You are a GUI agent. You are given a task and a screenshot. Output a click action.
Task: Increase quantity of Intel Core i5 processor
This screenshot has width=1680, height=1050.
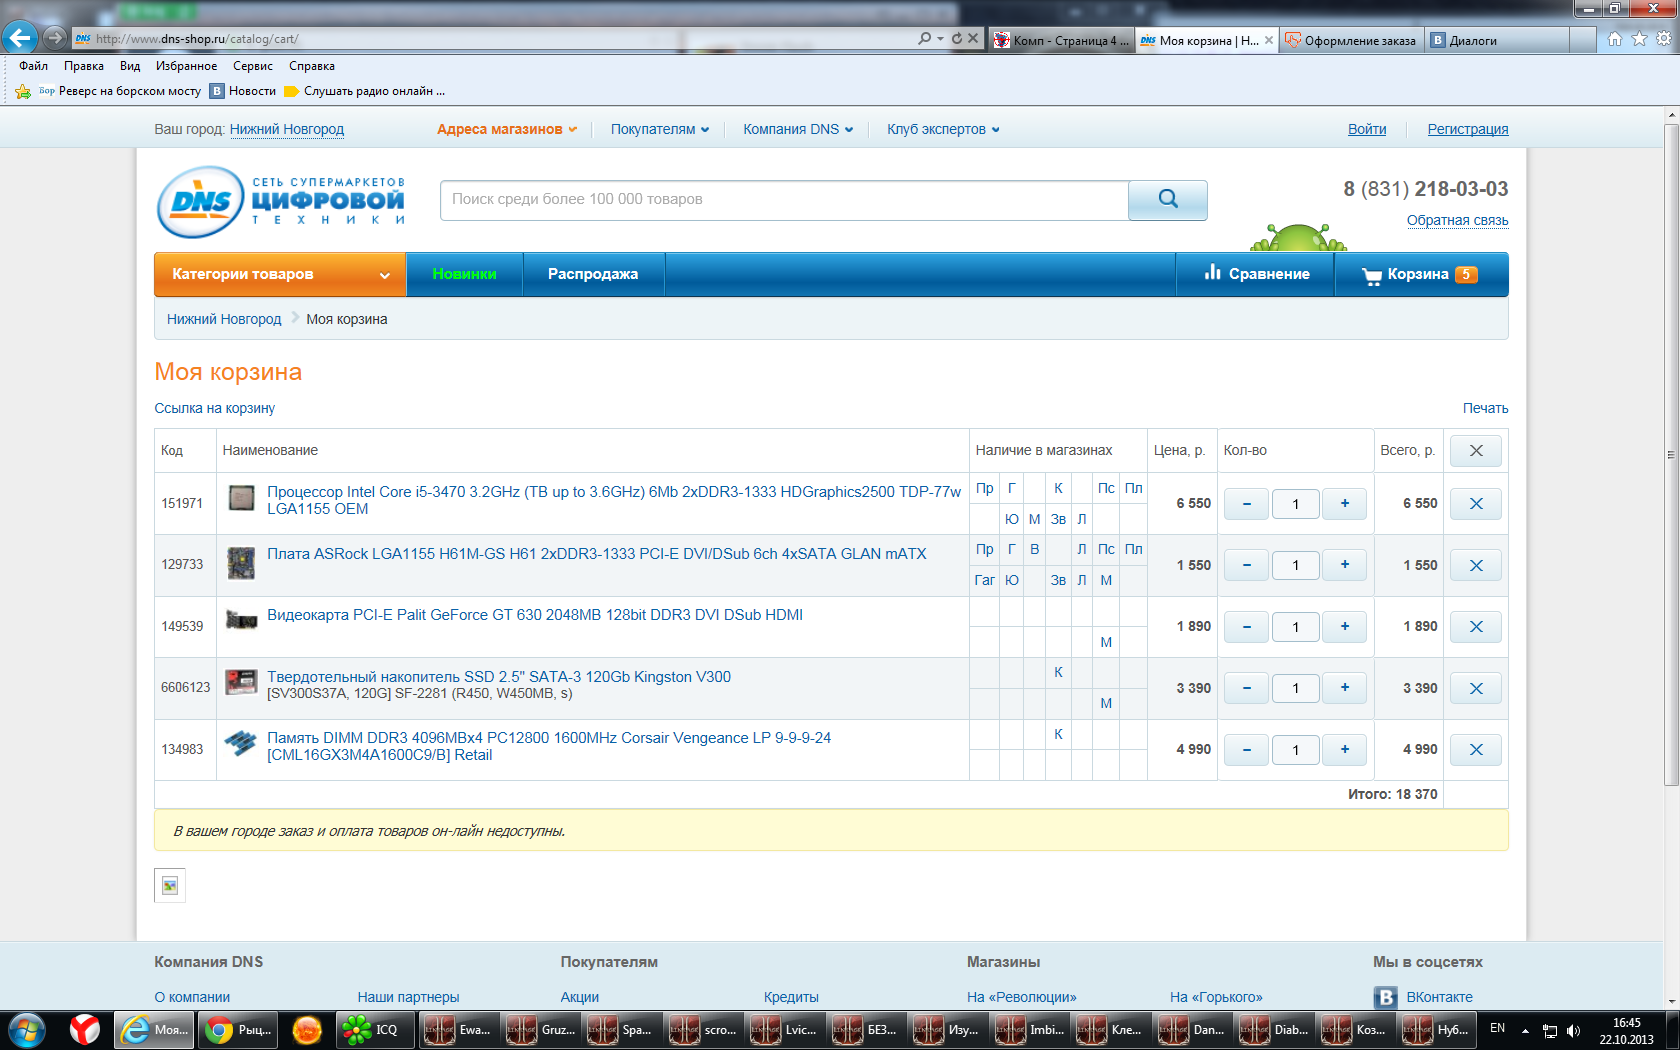(x=1345, y=504)
